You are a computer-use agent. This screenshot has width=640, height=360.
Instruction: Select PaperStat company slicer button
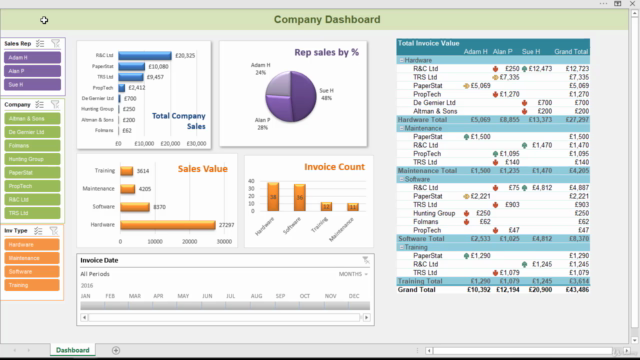(32, 172)
